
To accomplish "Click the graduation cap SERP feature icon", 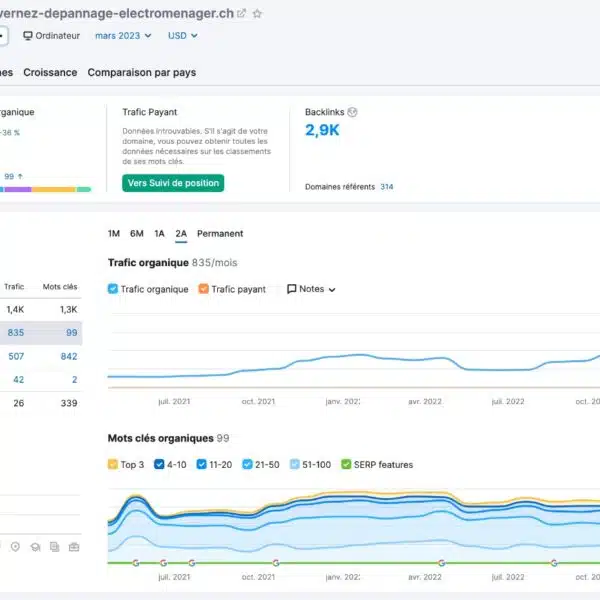I will [x=34, y=547].
